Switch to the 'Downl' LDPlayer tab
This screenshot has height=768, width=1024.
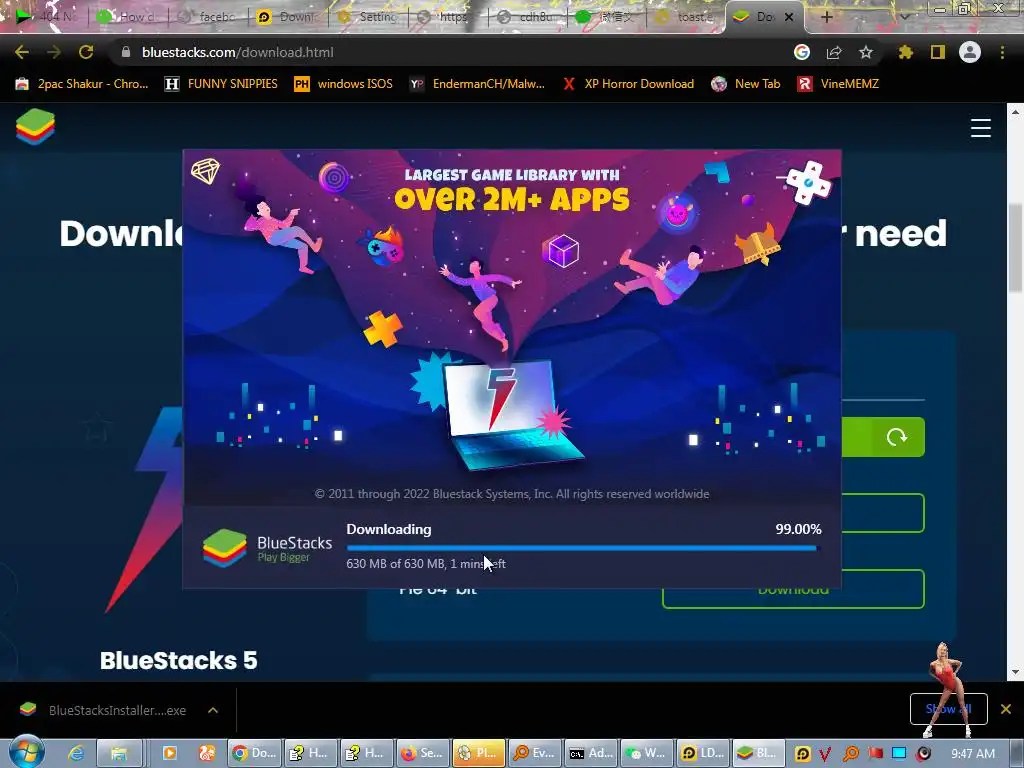(289, 17)
